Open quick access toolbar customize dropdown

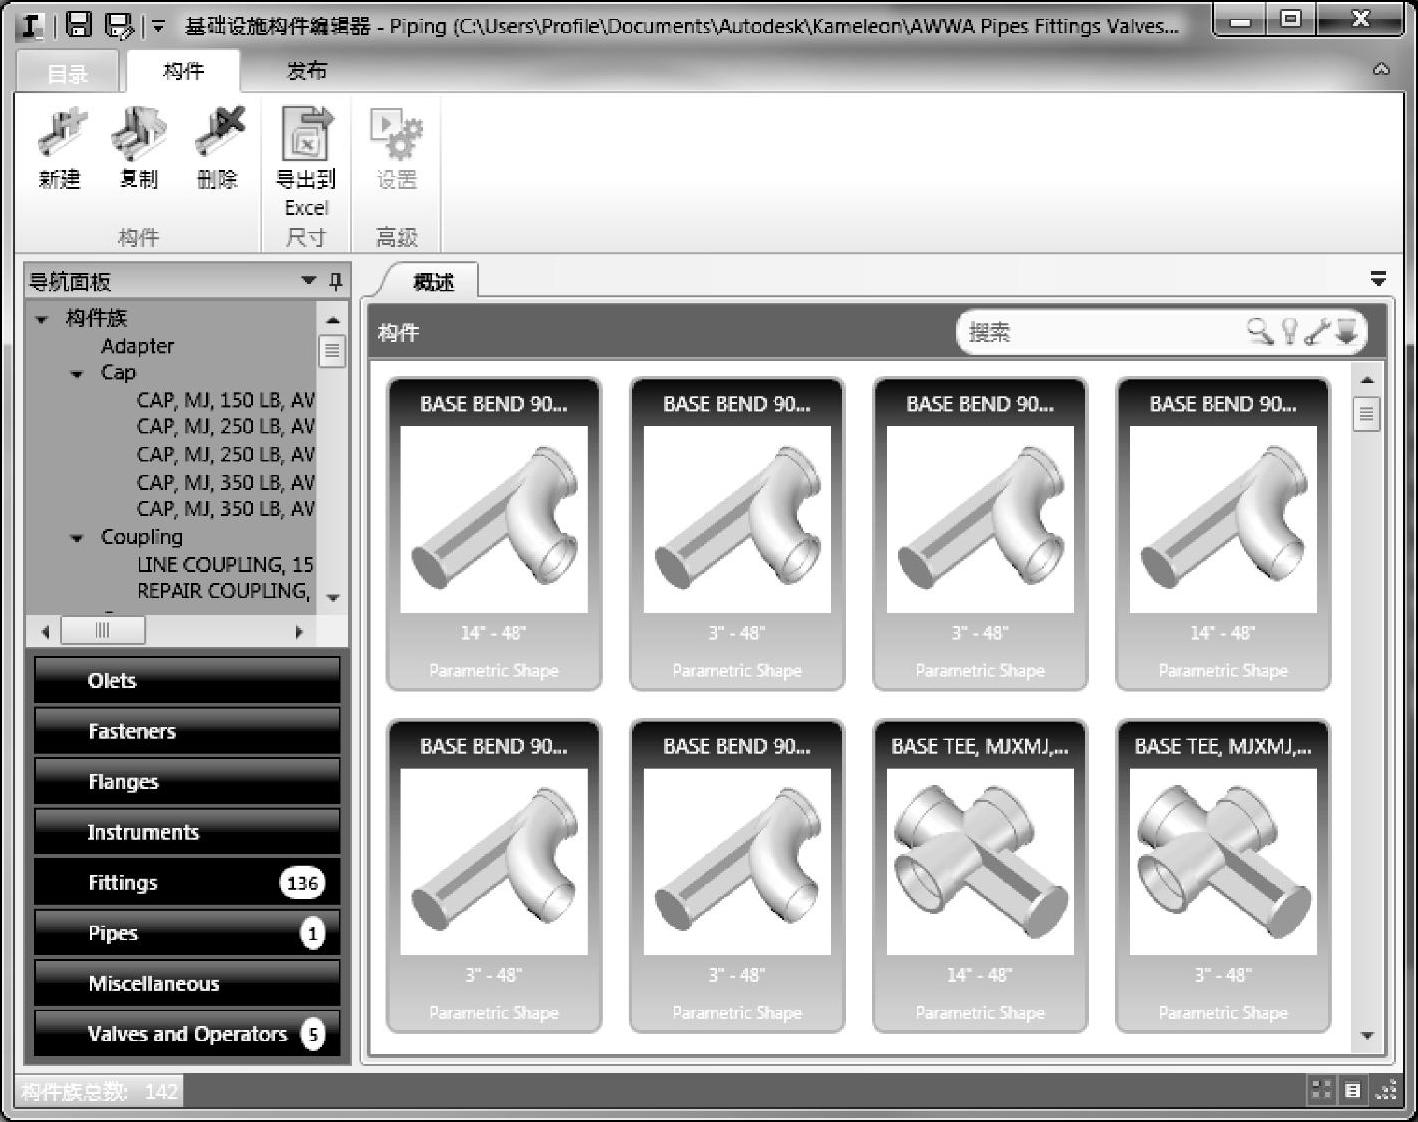157,25
